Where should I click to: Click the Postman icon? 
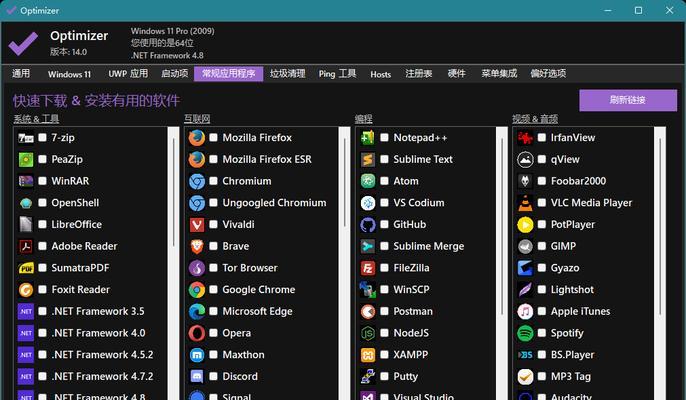368,312
